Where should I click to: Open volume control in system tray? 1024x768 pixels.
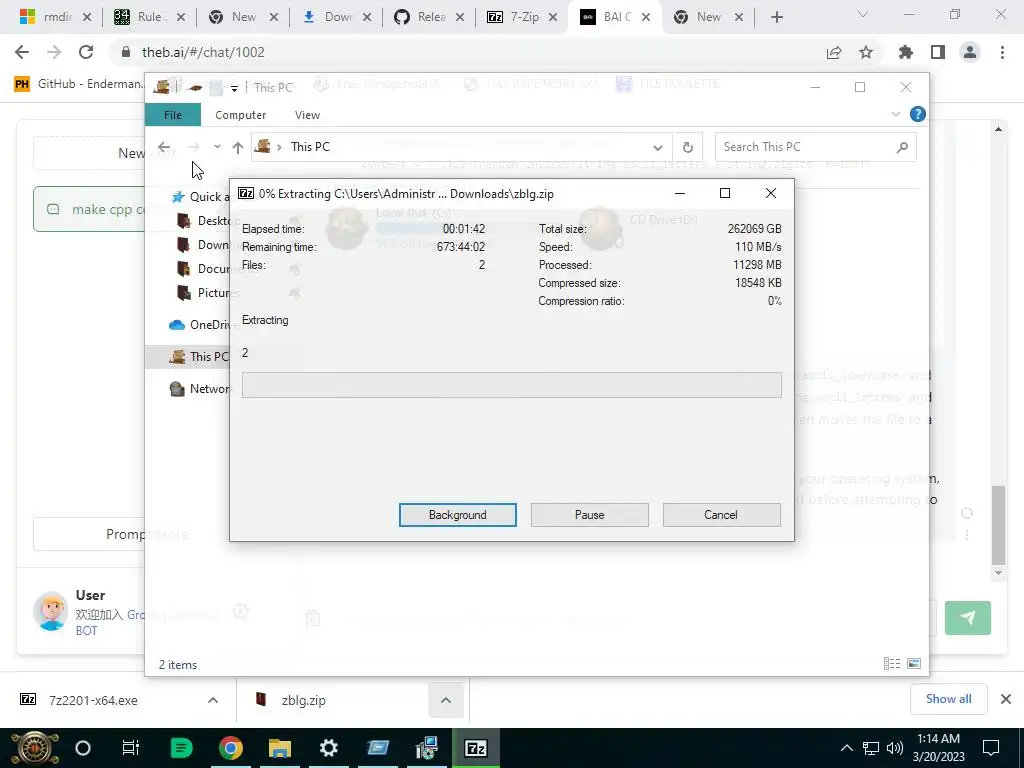pyautogui.click(x=895, y=748)
